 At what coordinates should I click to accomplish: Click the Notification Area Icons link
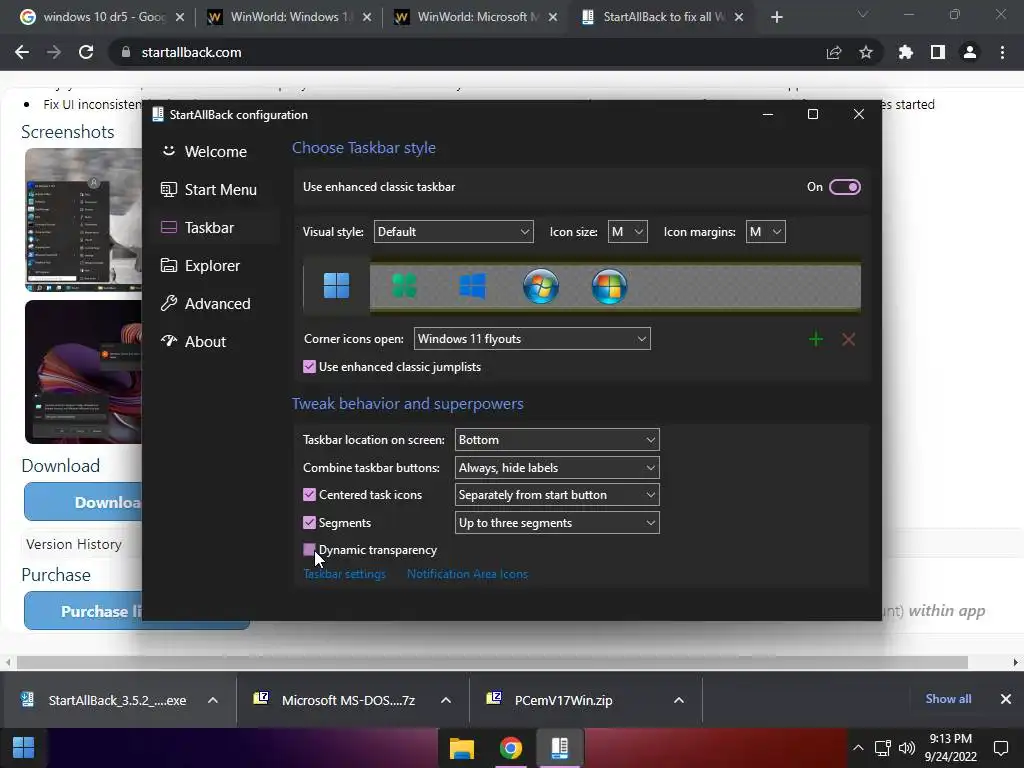[x=468, y=574]
